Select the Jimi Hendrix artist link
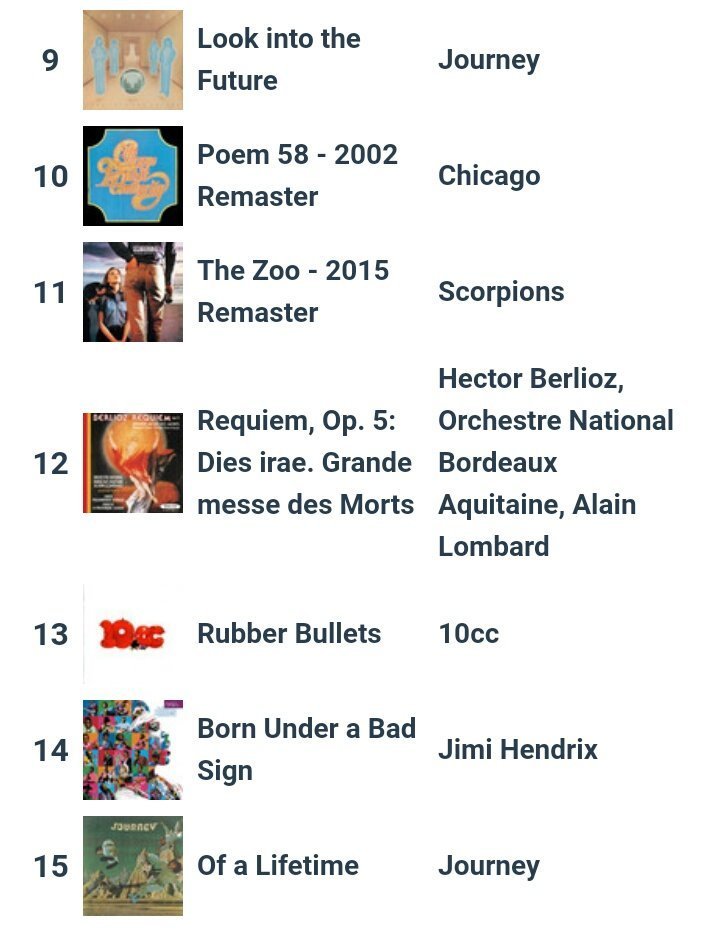 tap(518, 750)
